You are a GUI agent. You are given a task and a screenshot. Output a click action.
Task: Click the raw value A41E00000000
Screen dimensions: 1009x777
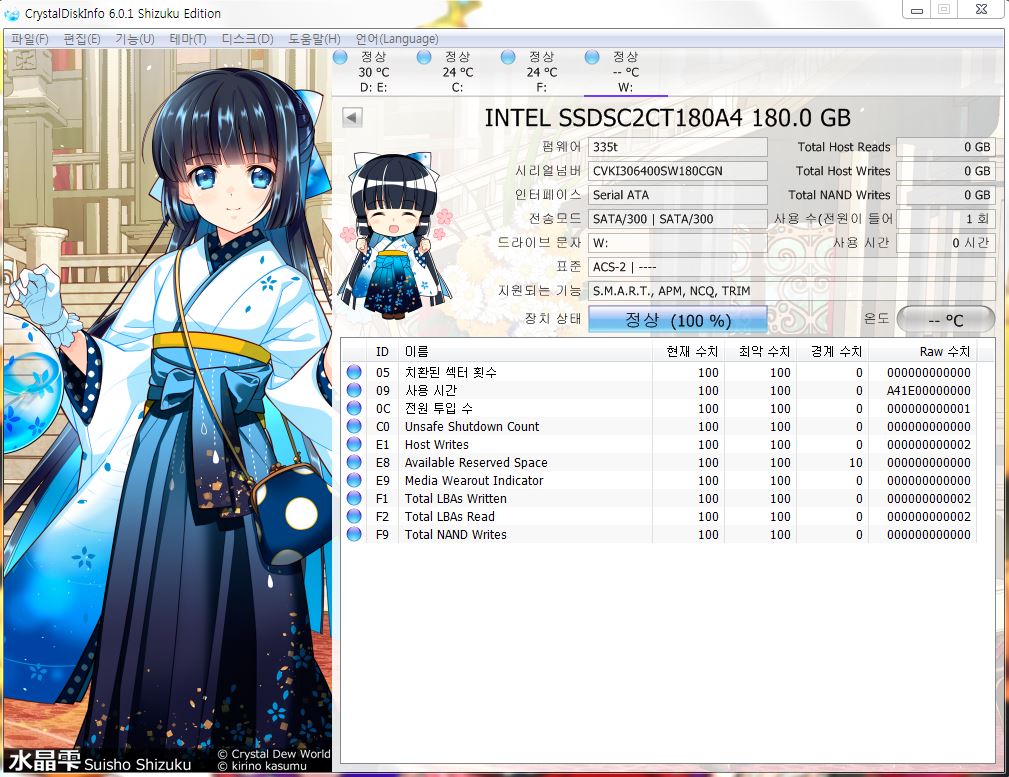929,390
